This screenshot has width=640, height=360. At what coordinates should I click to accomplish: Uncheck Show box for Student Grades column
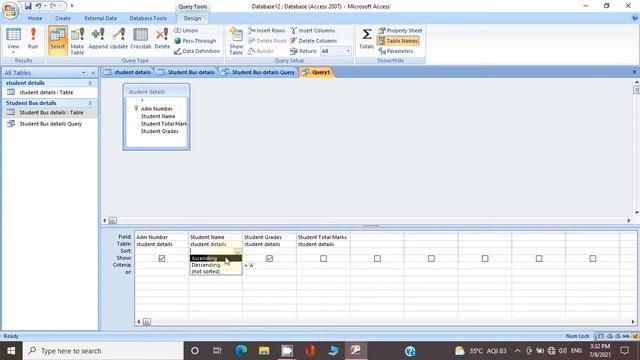[269, 258]
